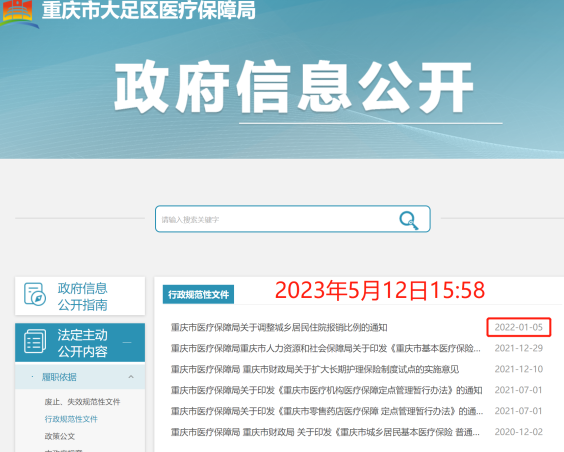The height and width of the screenshot is (452, 564).
Task: Click the 政府信息公开指南 document icon
Action: (35, 295)
